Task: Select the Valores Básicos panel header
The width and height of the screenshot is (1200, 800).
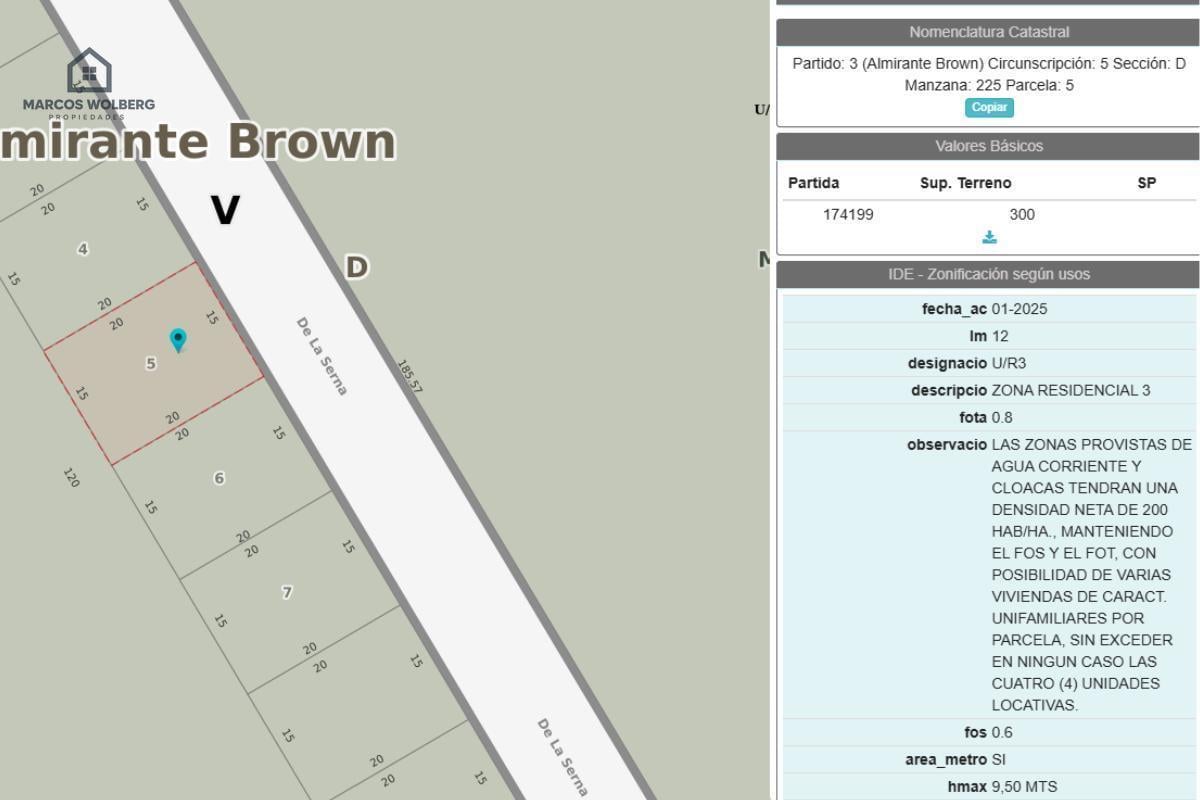Action: (988, 146)
